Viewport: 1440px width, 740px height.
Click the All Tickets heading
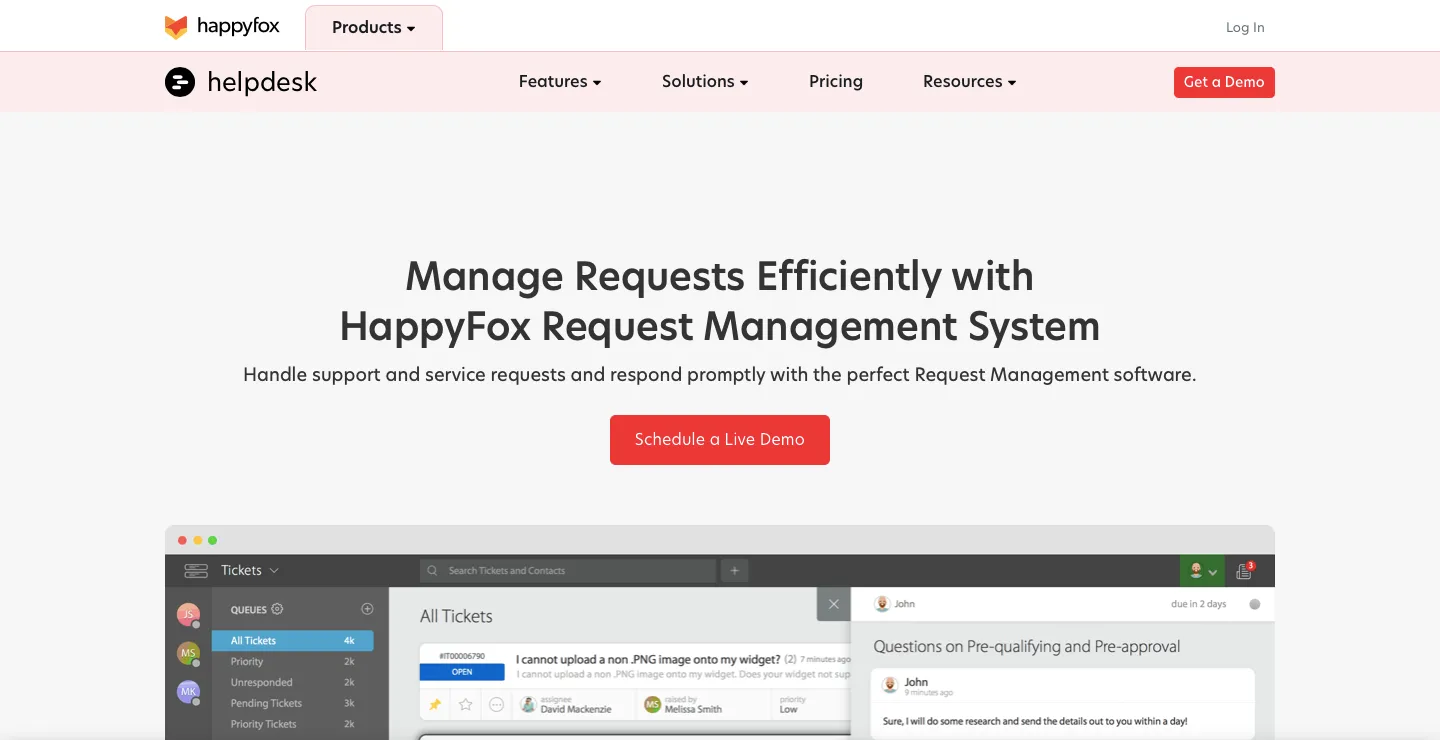[456, 616]
